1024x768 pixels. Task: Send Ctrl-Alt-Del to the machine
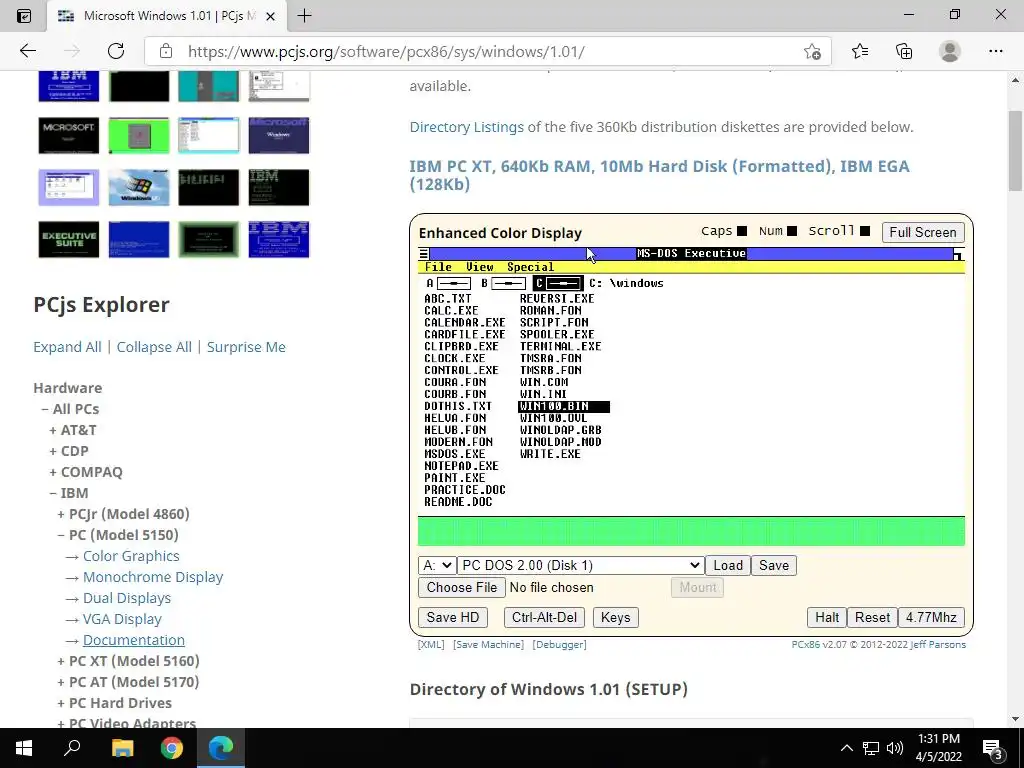pyautogui.click(x=544, y=617)
